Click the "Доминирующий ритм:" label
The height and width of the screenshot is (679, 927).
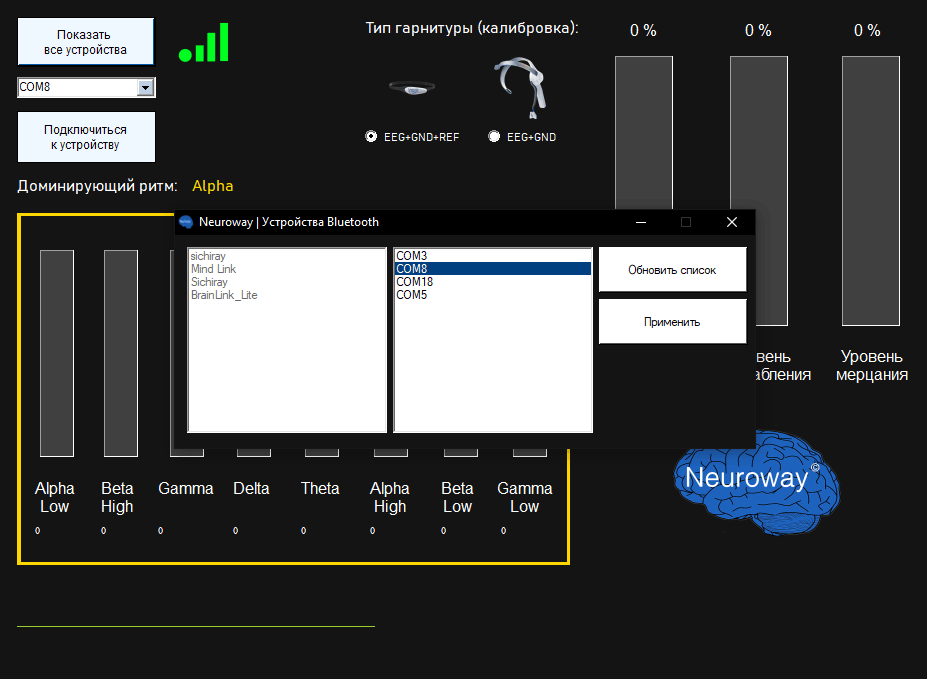click(x=98, y=186)
